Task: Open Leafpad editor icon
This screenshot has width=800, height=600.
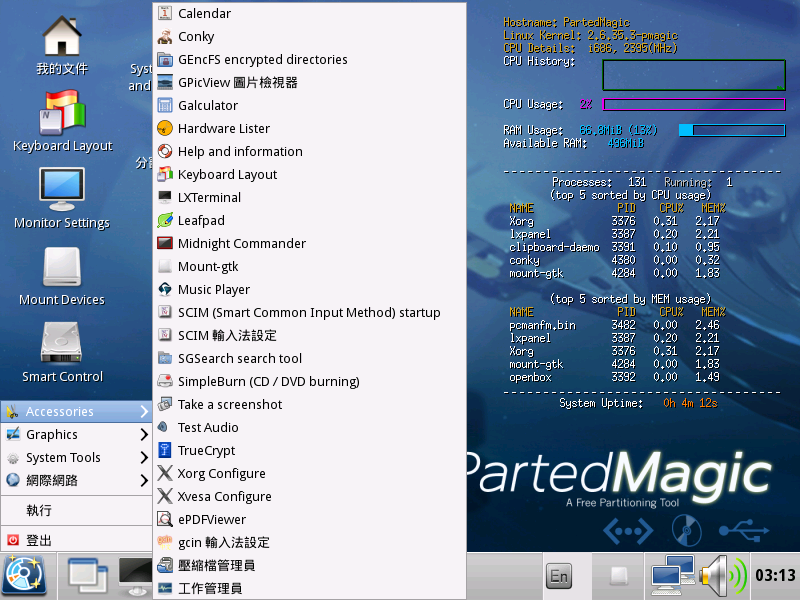Action: click(165, 220)
